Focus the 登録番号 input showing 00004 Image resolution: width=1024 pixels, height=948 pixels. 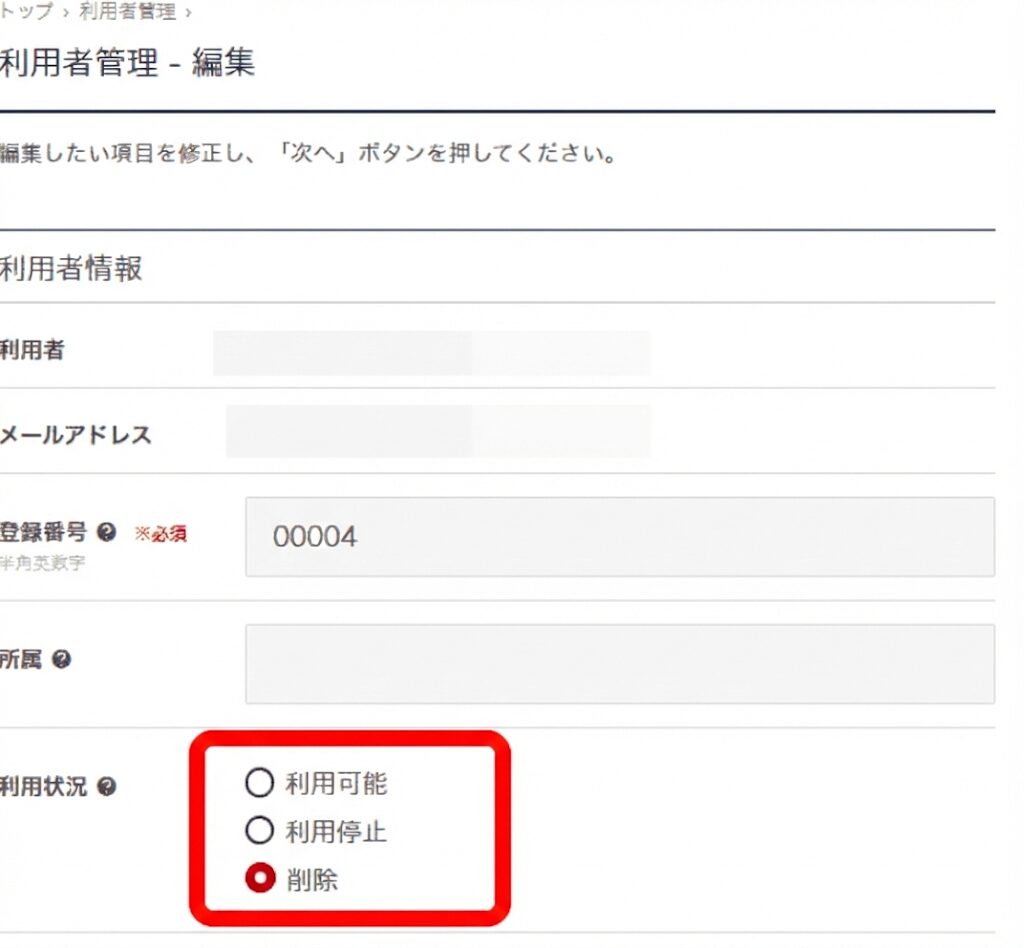(x=620, y=537)
